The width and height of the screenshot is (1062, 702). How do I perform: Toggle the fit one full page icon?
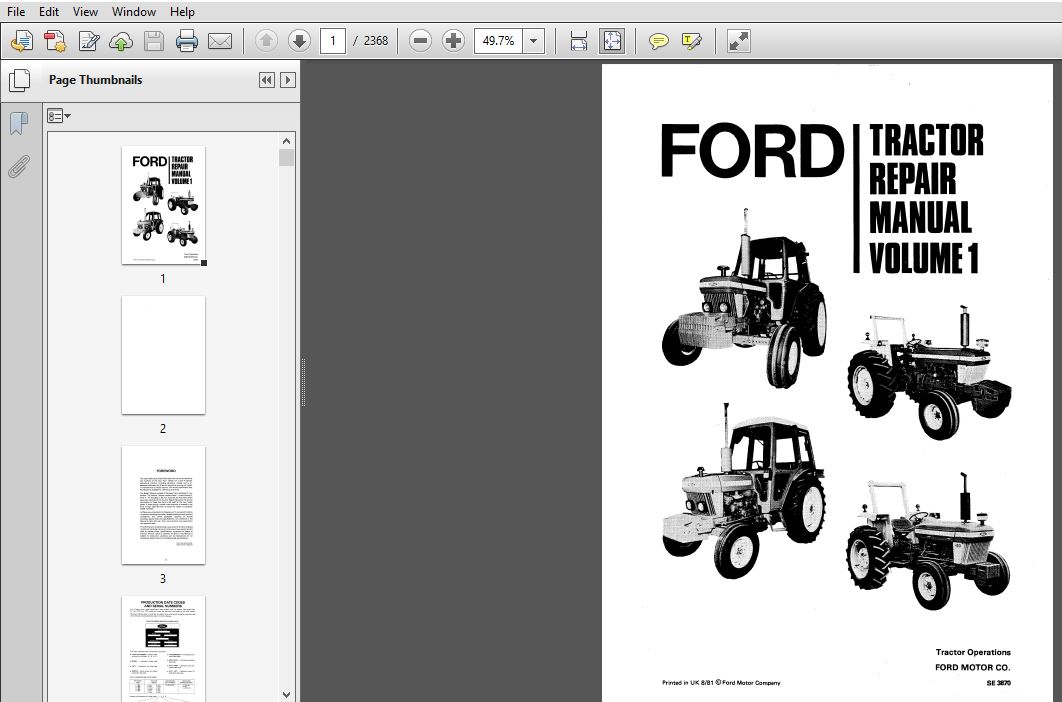[x=612, y=41]
